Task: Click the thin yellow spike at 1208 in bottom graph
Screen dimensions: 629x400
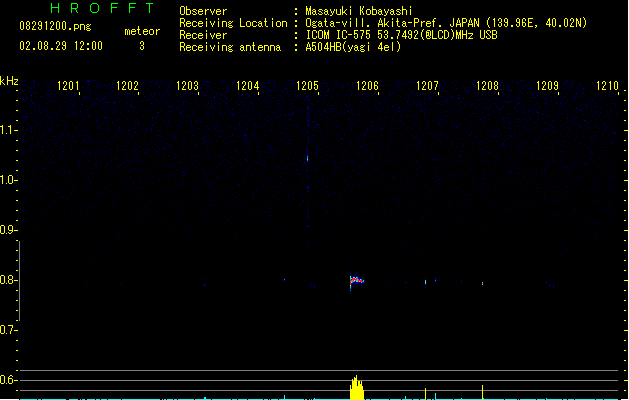Action: 482,392
